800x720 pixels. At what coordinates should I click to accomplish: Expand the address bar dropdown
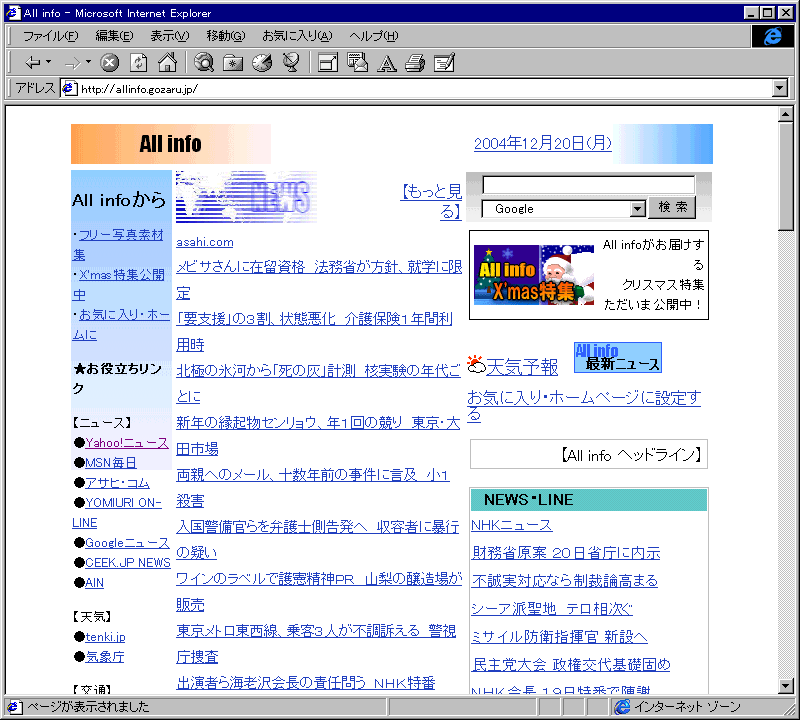(x=779, y=89)
